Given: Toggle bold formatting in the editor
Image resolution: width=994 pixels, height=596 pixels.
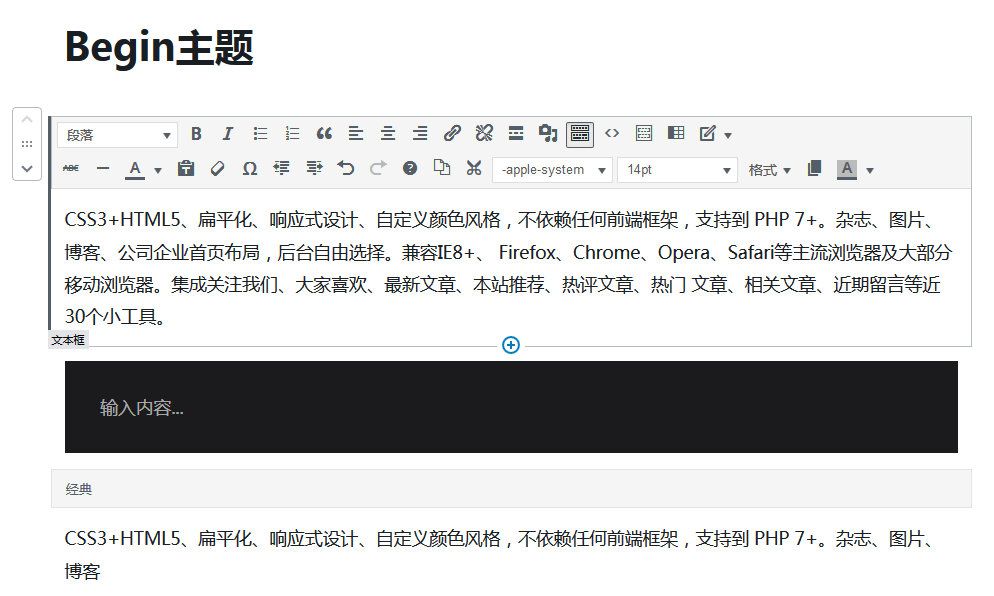Looking at the screenshot, I should click(197, 133).
